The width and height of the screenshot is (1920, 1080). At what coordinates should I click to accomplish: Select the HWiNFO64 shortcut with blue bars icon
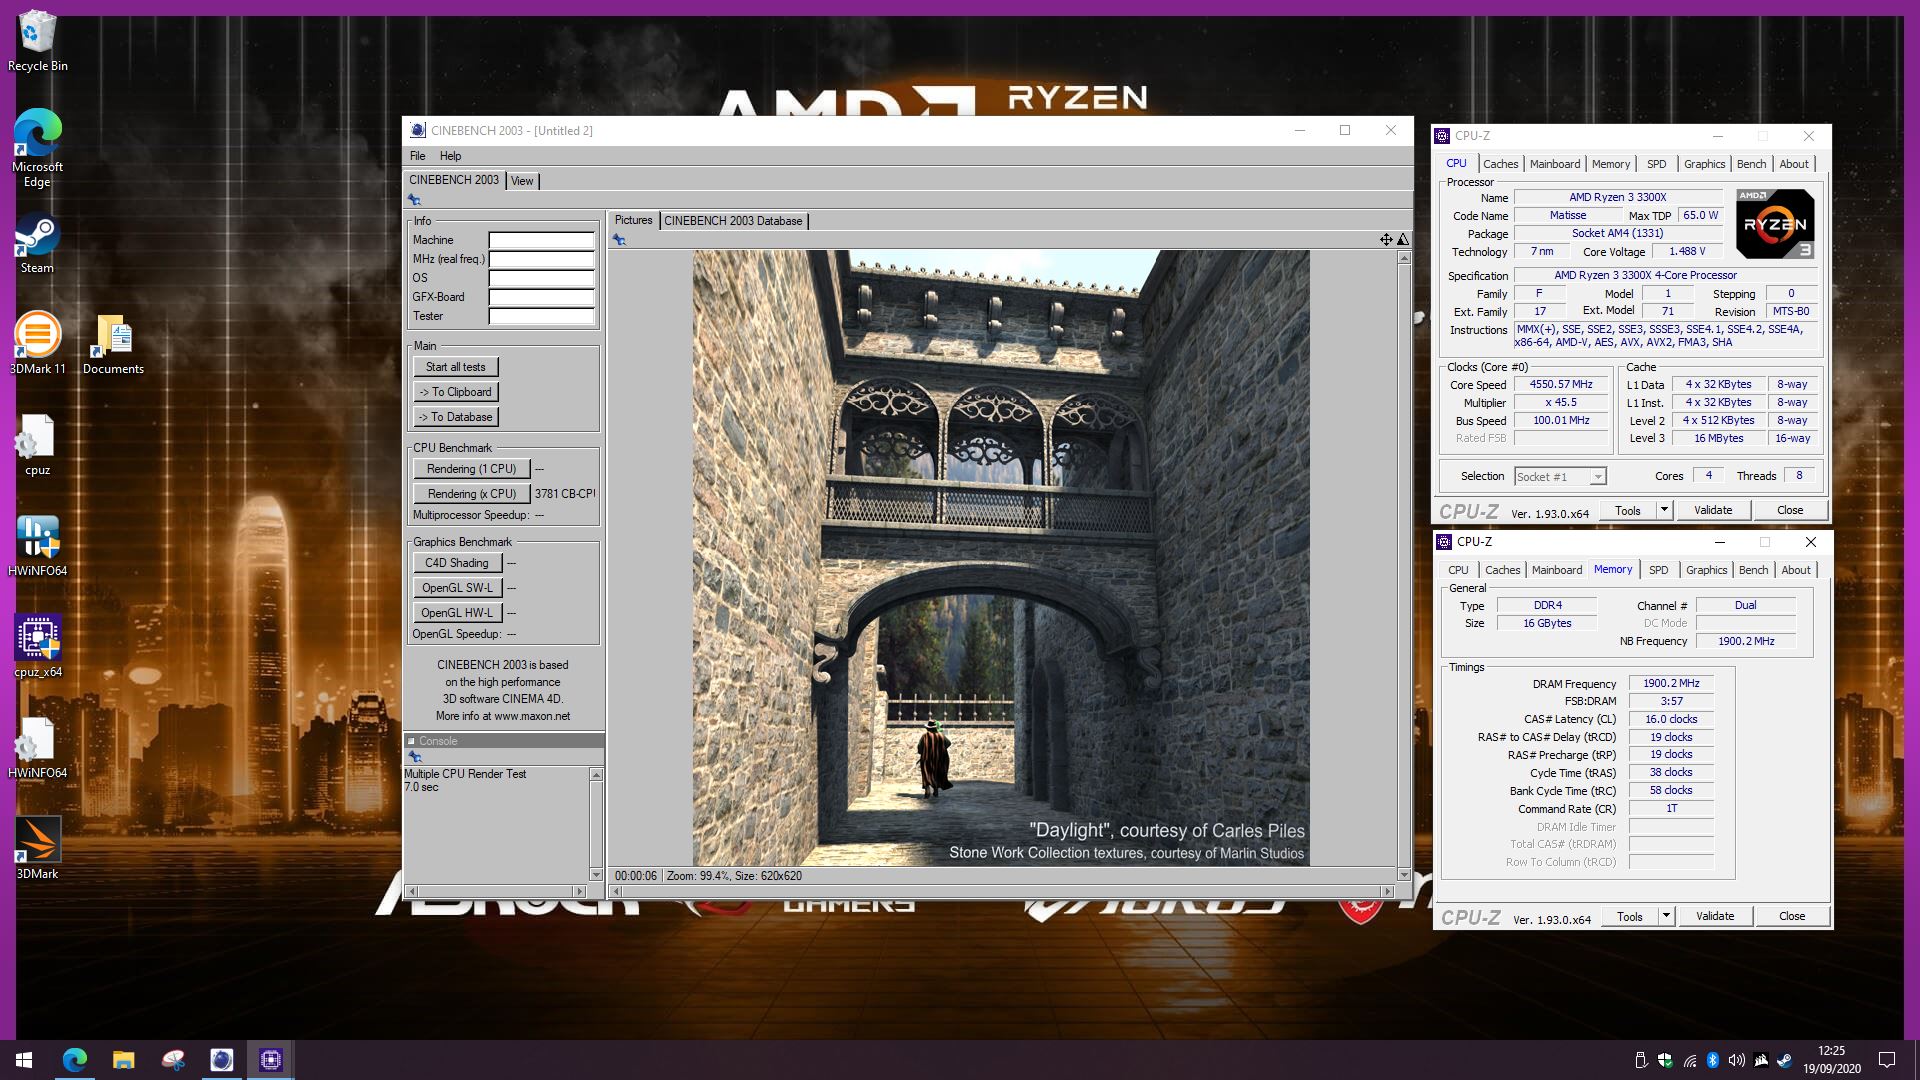37,546
